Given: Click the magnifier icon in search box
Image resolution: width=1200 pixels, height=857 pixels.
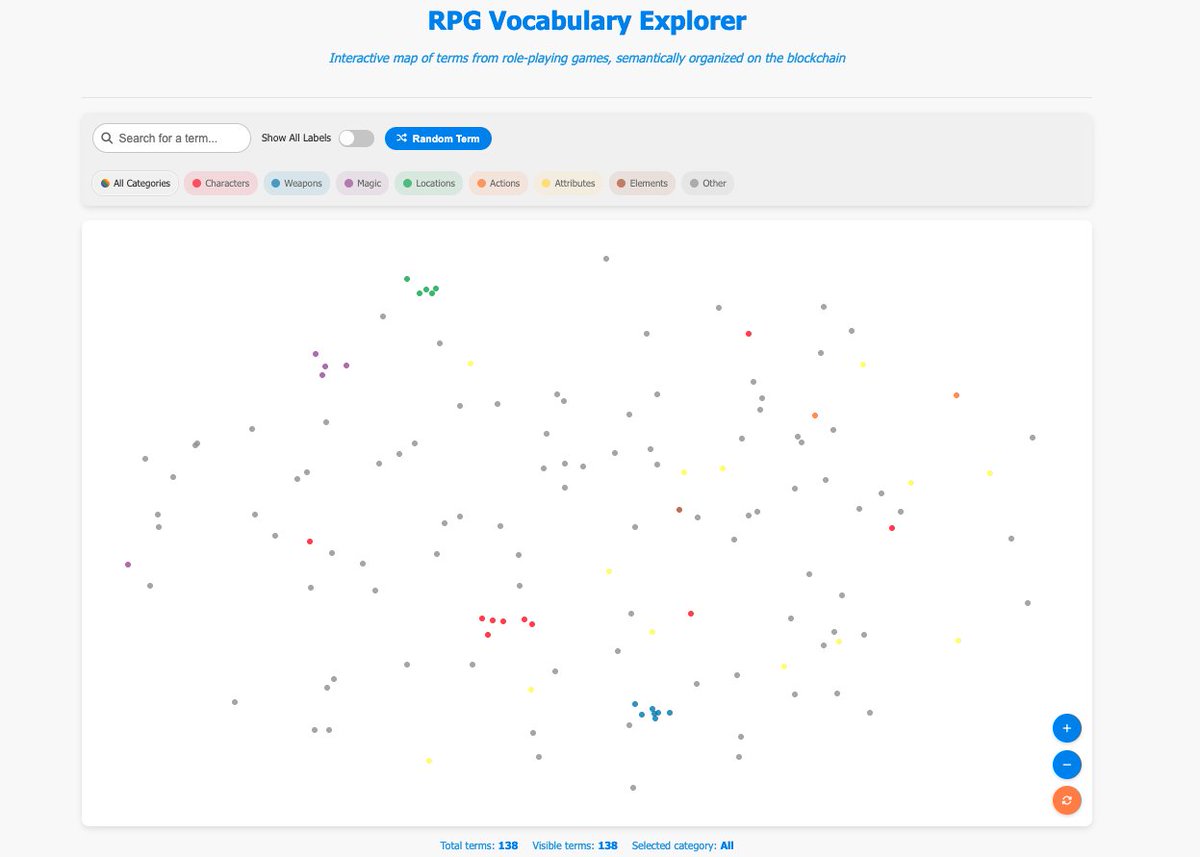Looking at the screenshot, I should coord(107,138).
